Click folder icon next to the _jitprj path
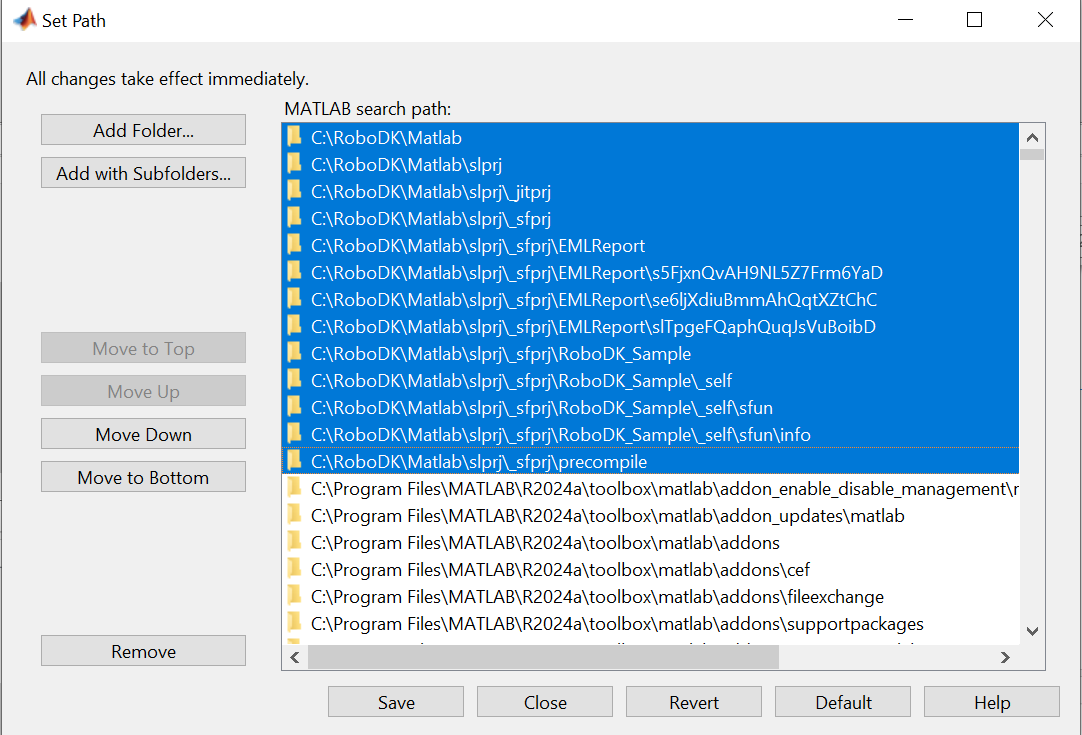The width and height of the screenshot is (1082, 735). (x=294, y=191)
